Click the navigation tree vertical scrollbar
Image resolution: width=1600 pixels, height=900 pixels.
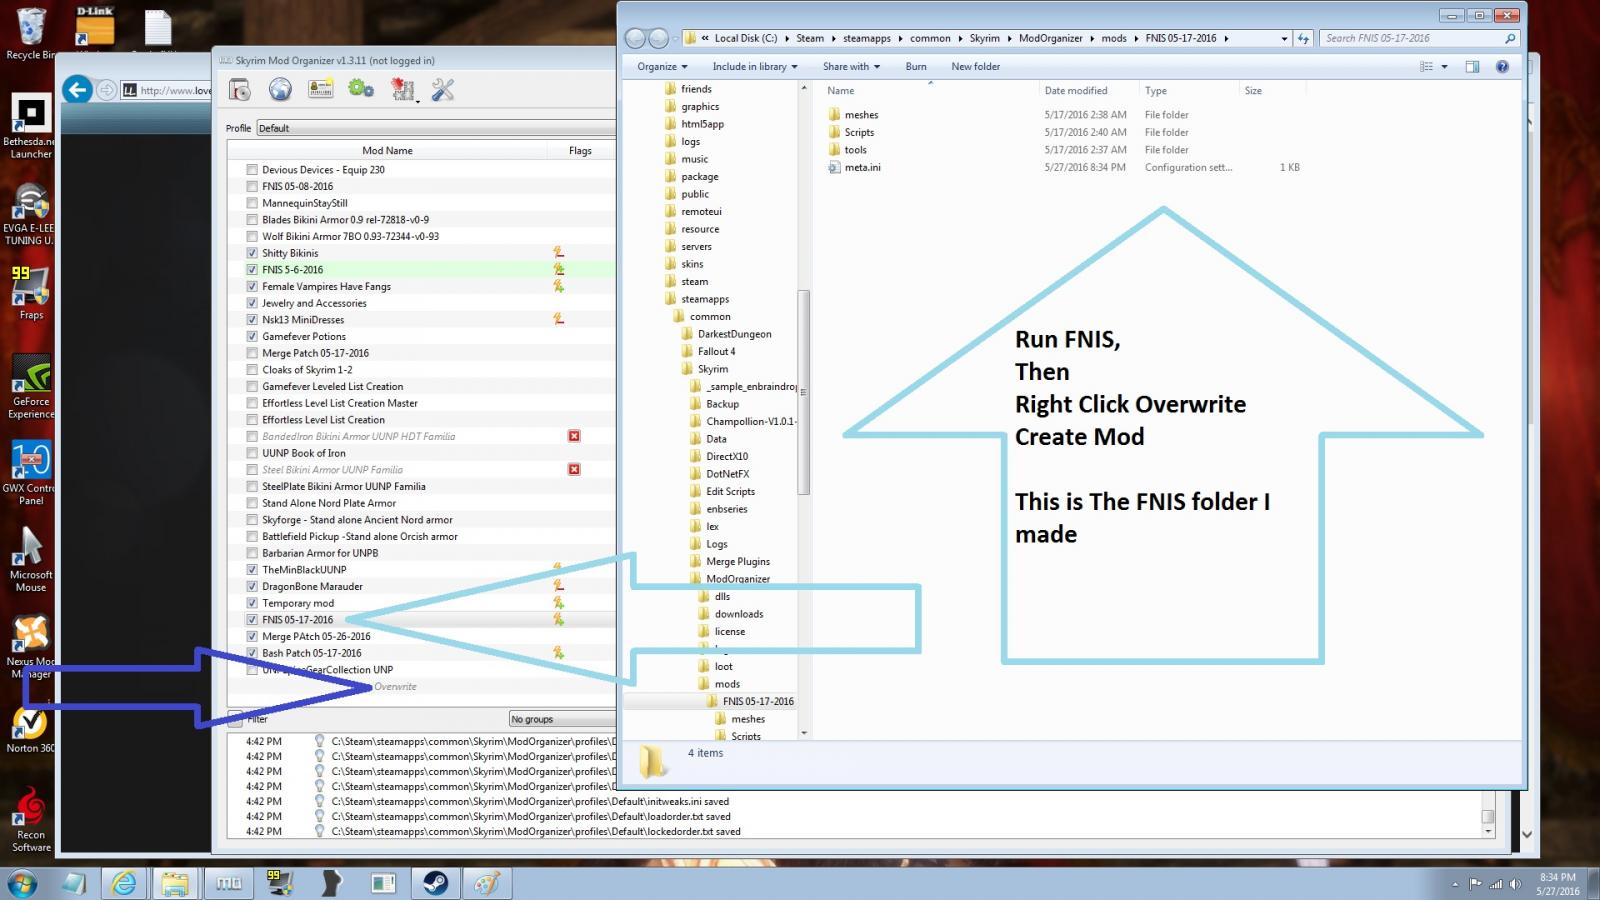[x=803, y=392]
